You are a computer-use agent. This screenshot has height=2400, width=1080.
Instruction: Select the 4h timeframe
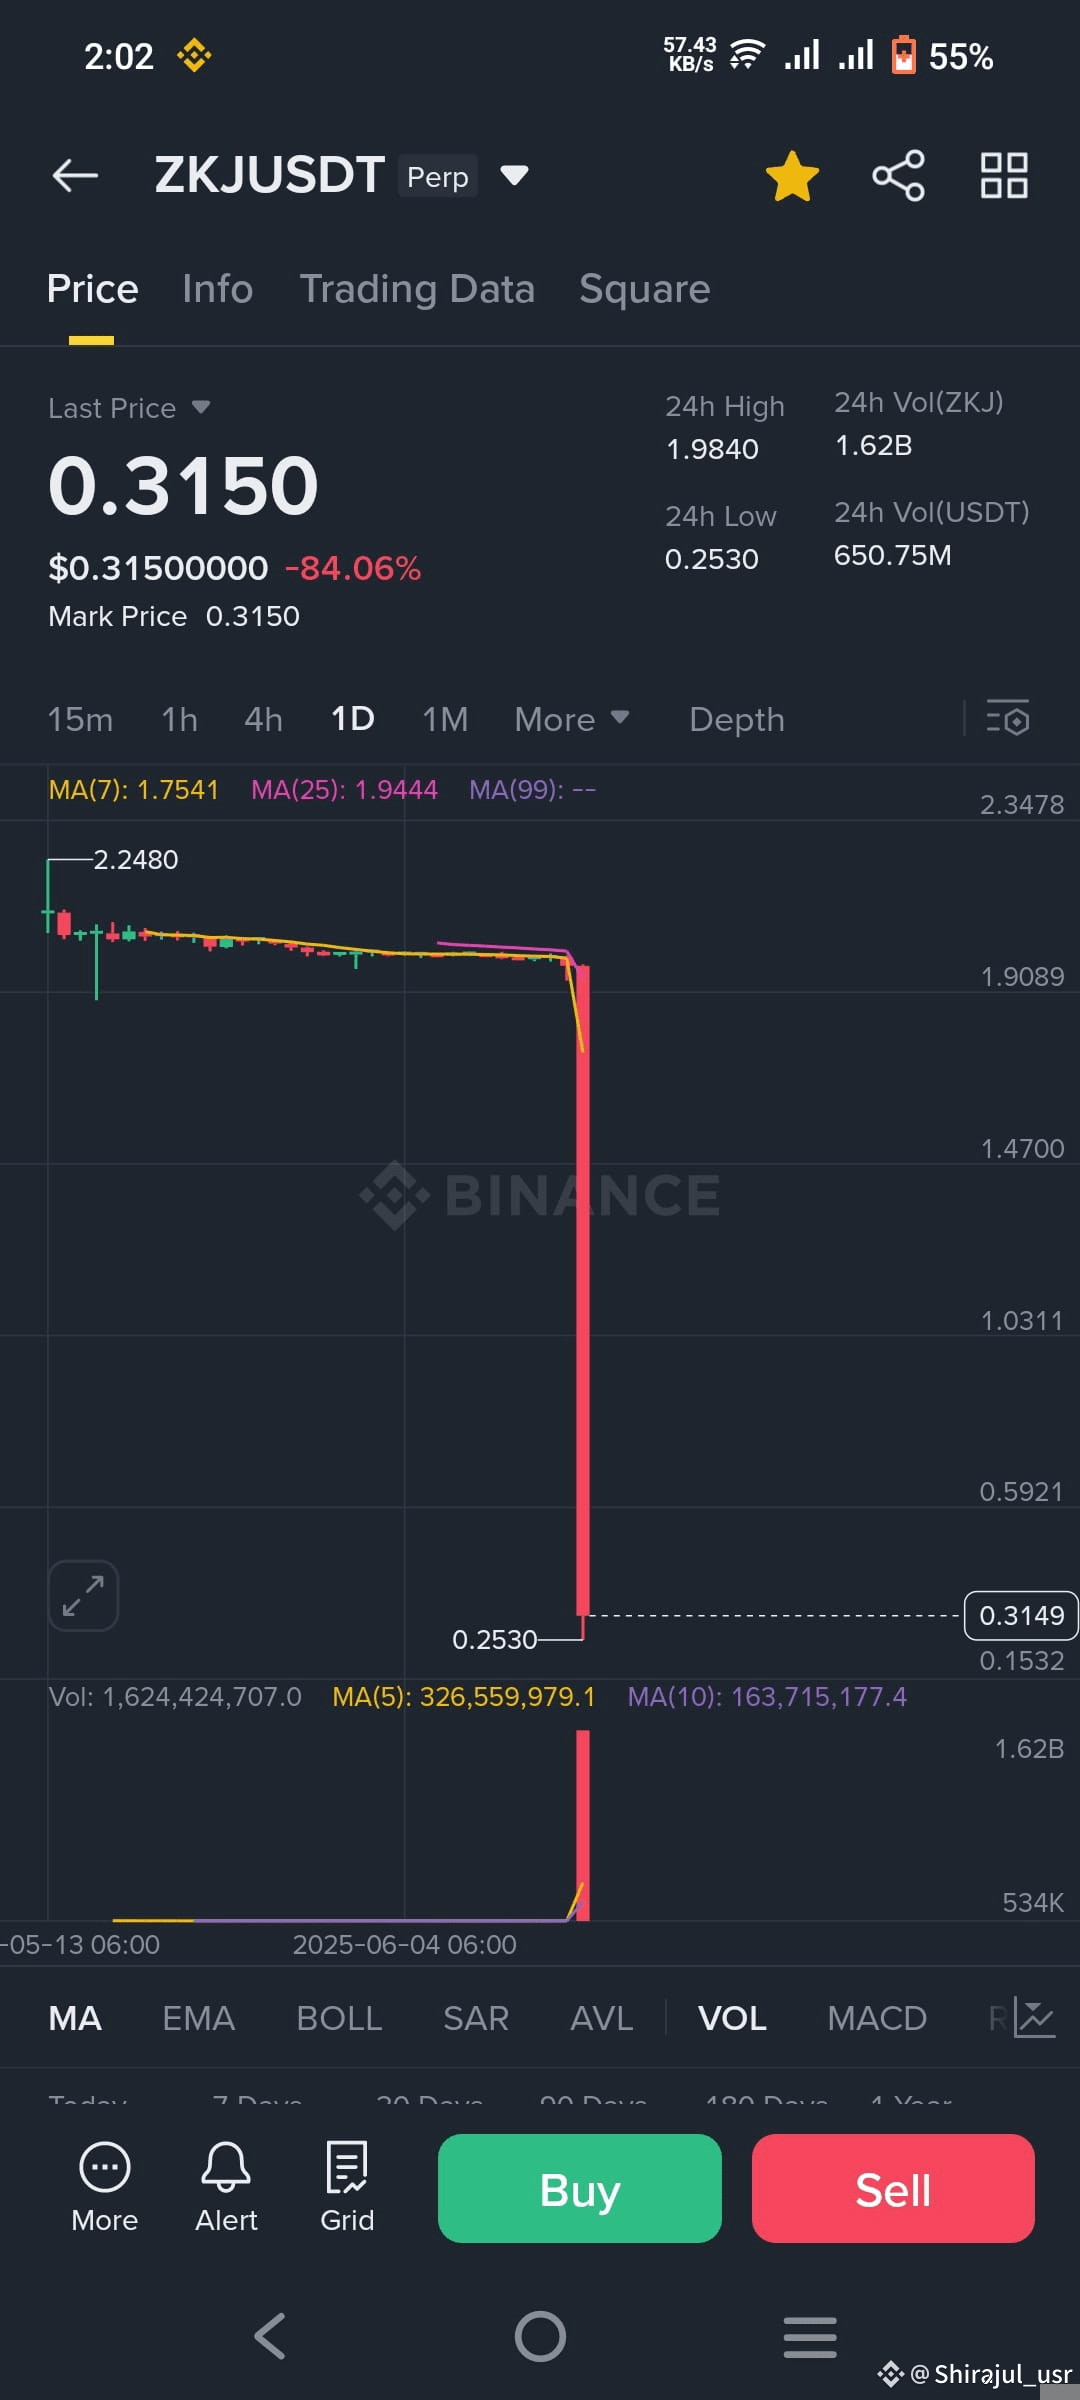pos(264,719)
